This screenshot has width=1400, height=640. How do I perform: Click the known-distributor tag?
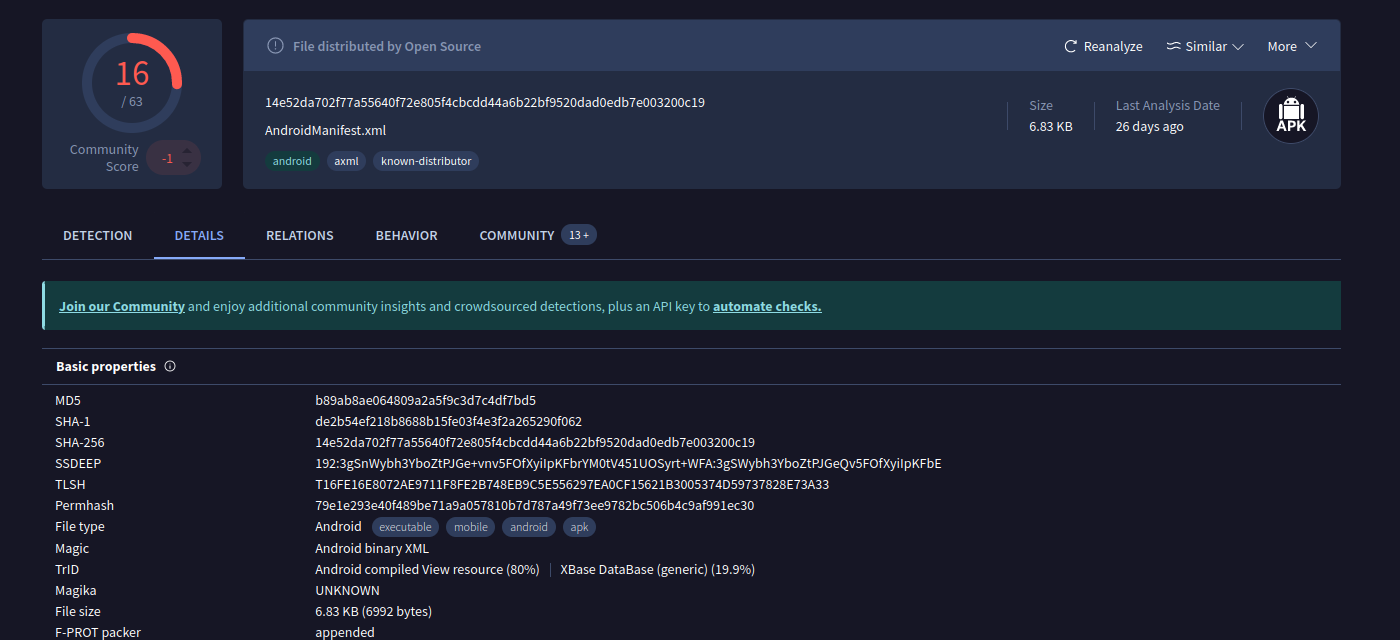[x=426, y=161]
